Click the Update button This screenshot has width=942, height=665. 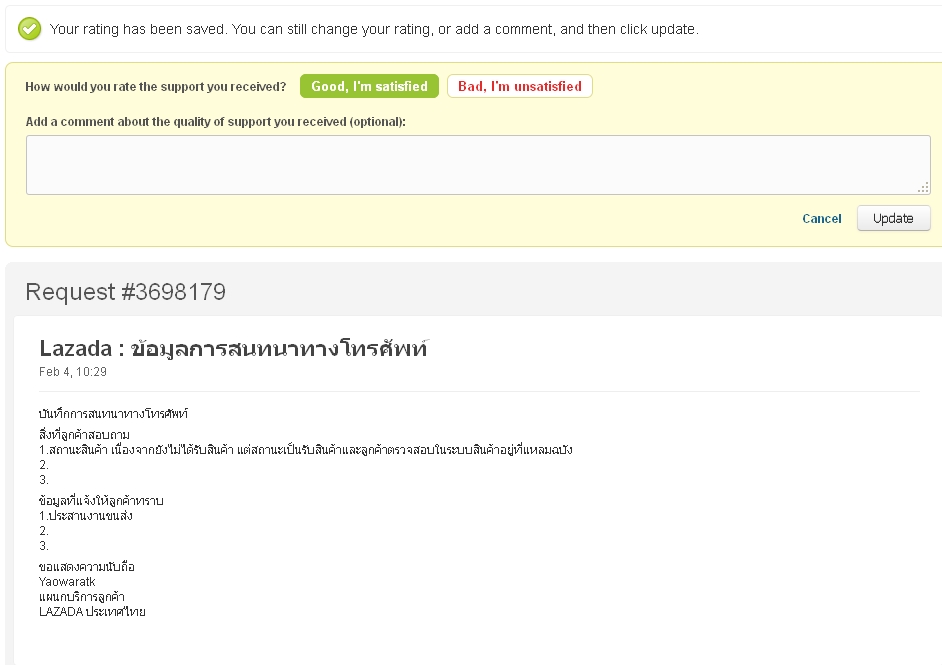coord(893,218)
